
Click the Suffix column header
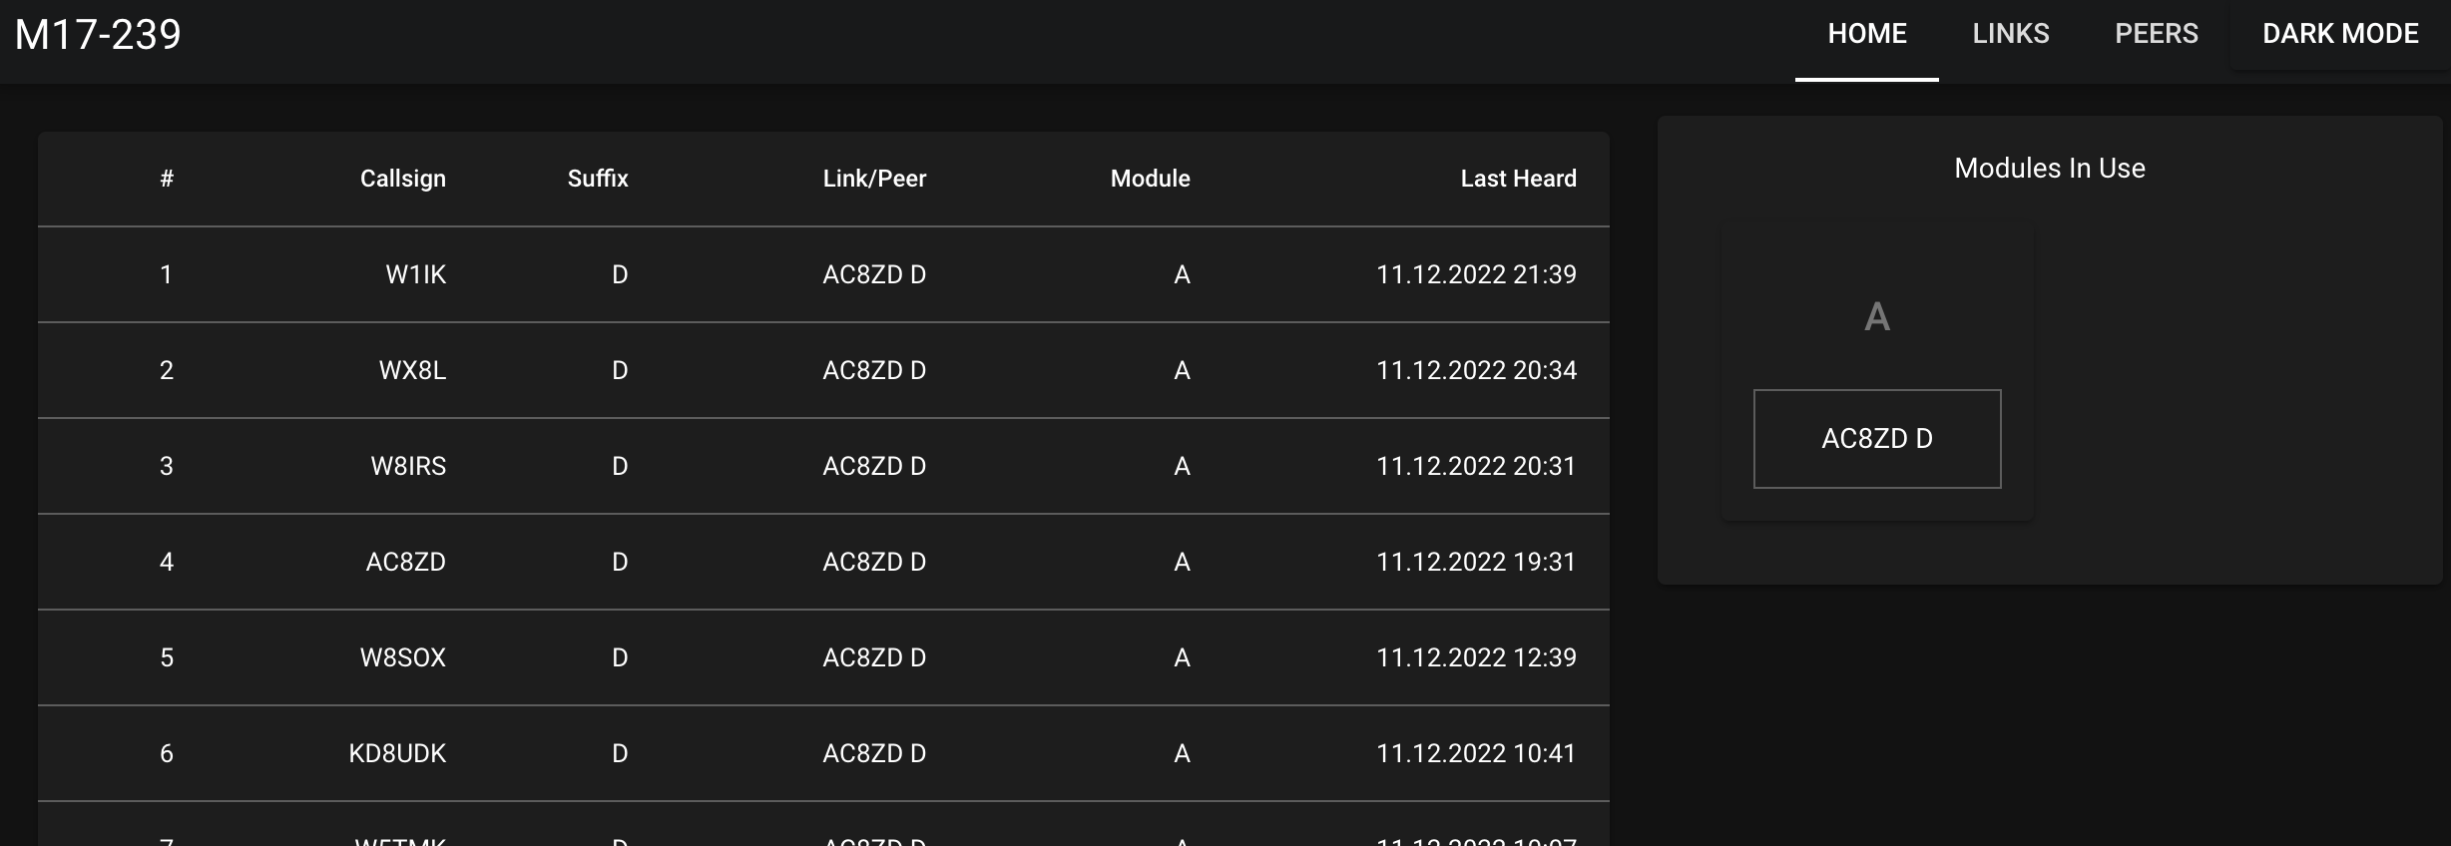coord(597,179)
